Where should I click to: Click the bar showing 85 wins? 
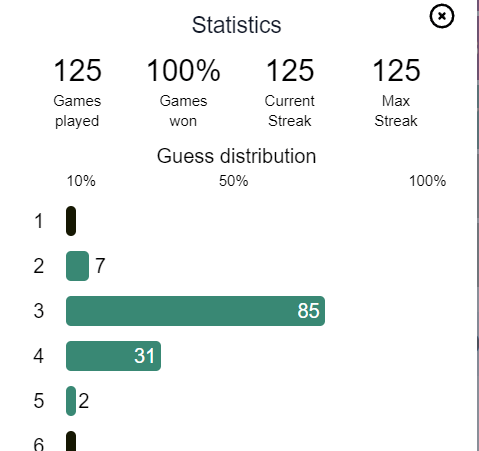[195, 311]
